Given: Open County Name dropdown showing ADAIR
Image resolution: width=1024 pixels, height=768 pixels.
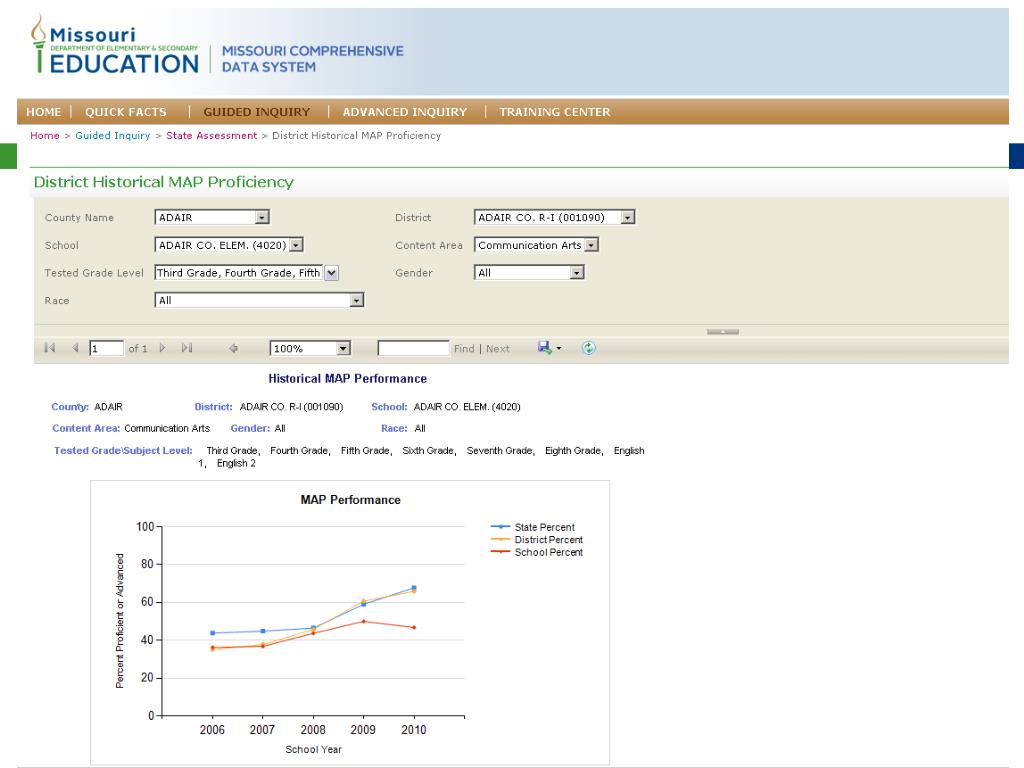Looking at the screenshot, I should [x=212, y=217].
